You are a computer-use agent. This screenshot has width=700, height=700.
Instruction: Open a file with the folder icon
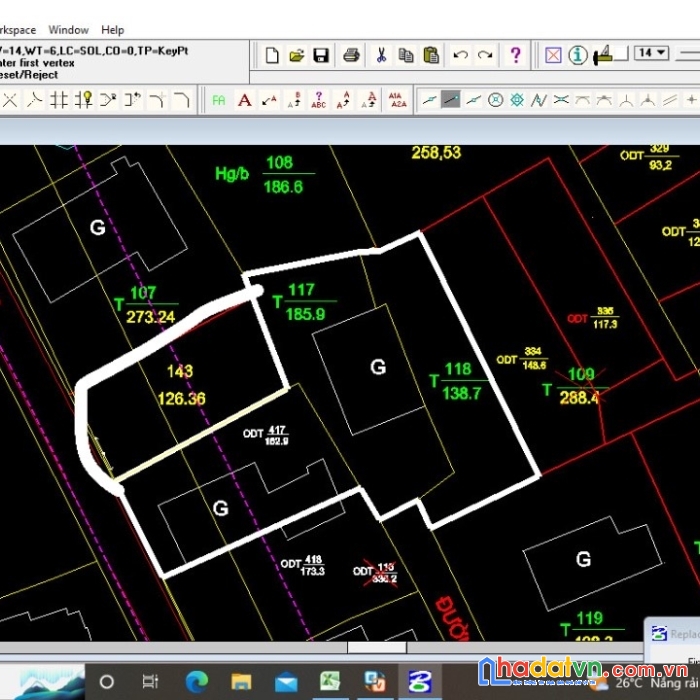tap(296, 55)
